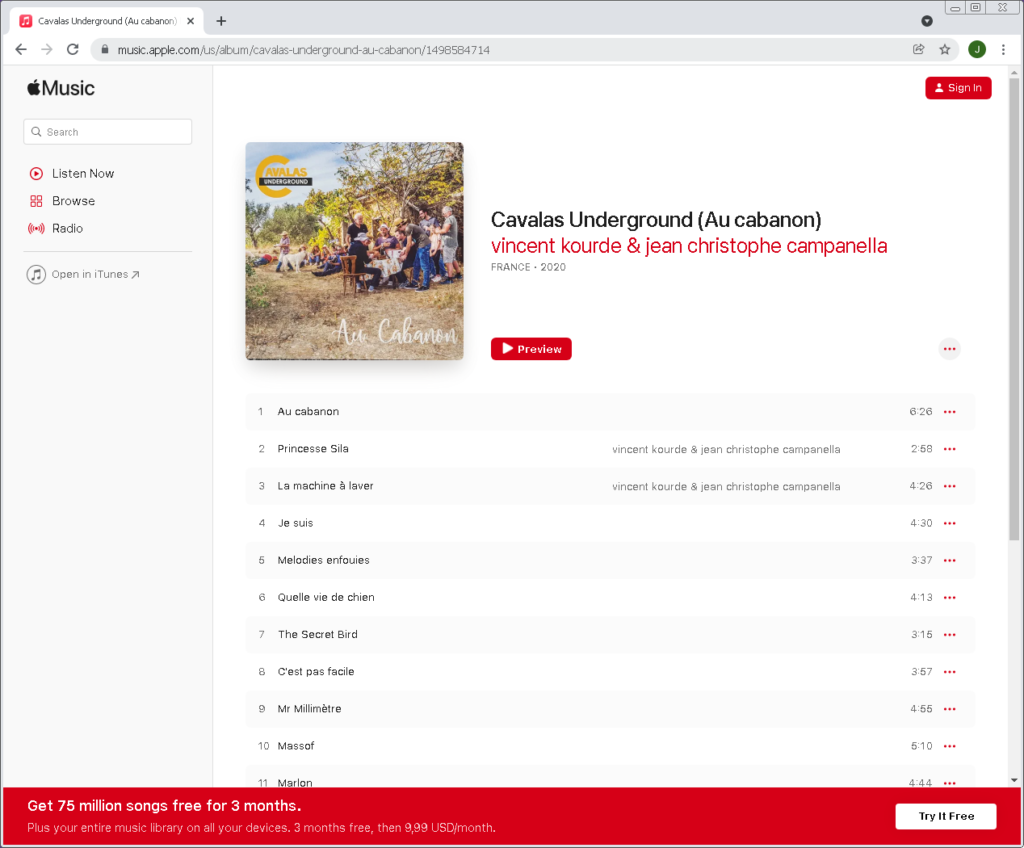Select track 2 Princesse Sila
The width and height of the screenshot is (1024, 848).
[x=610, y=449]
